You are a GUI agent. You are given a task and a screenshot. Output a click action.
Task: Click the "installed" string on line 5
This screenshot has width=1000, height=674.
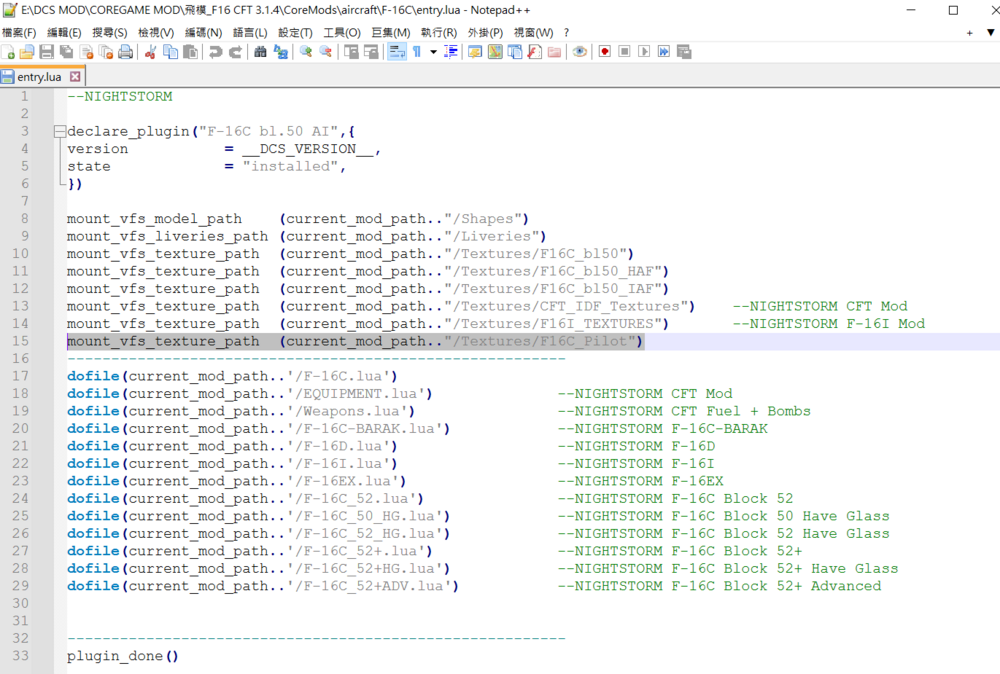pyautogui.click(x=290, y=166)
